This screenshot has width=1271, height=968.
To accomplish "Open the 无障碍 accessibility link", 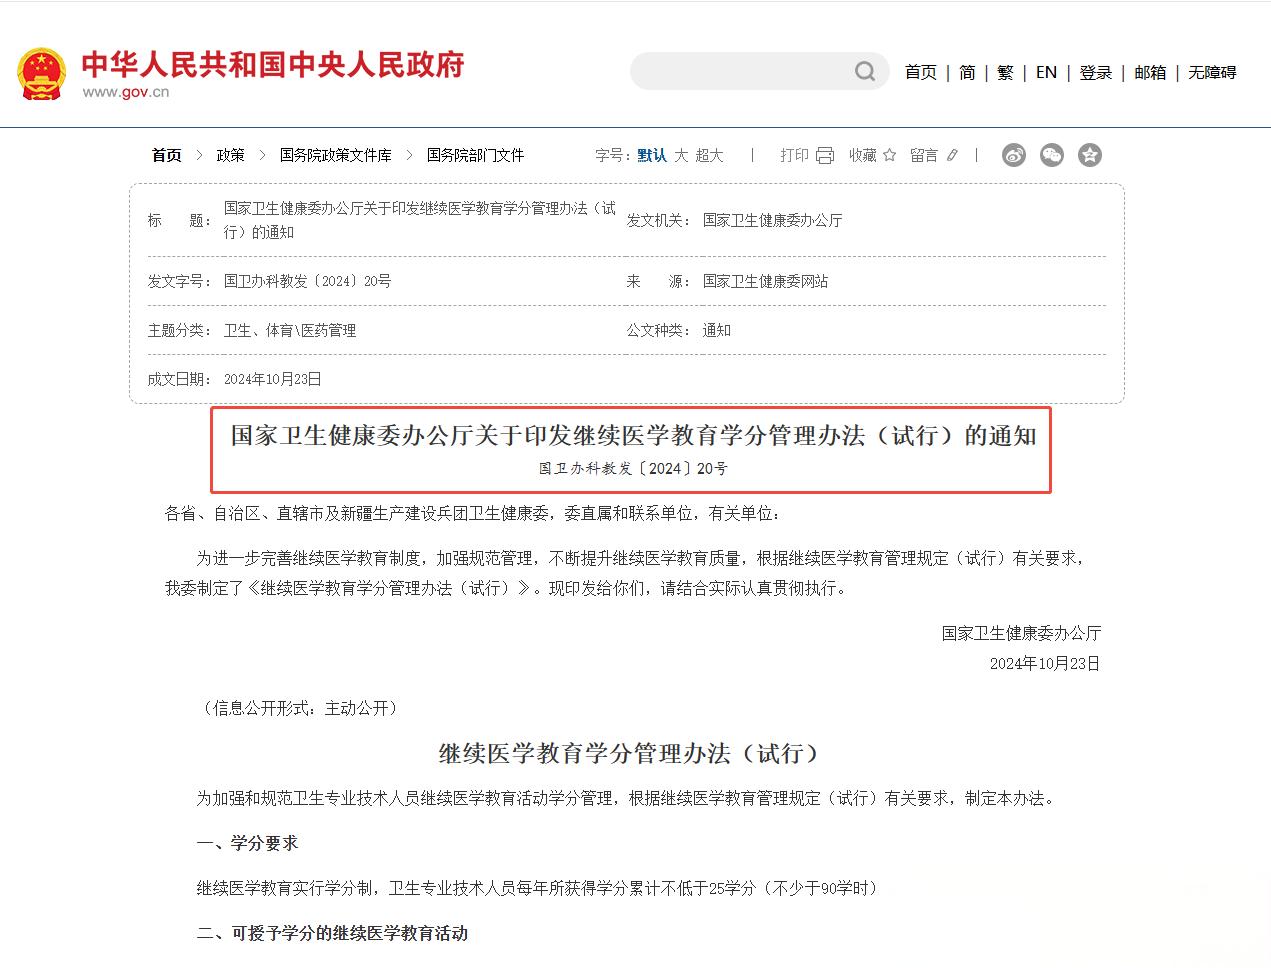I will point(1212,72).
